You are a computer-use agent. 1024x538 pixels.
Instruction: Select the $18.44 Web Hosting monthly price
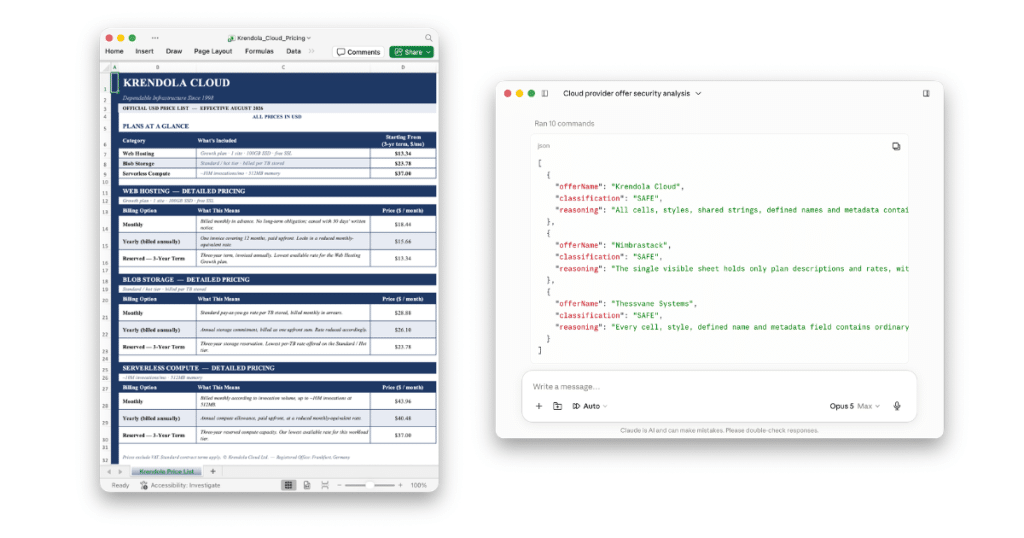tap(403, 224)
